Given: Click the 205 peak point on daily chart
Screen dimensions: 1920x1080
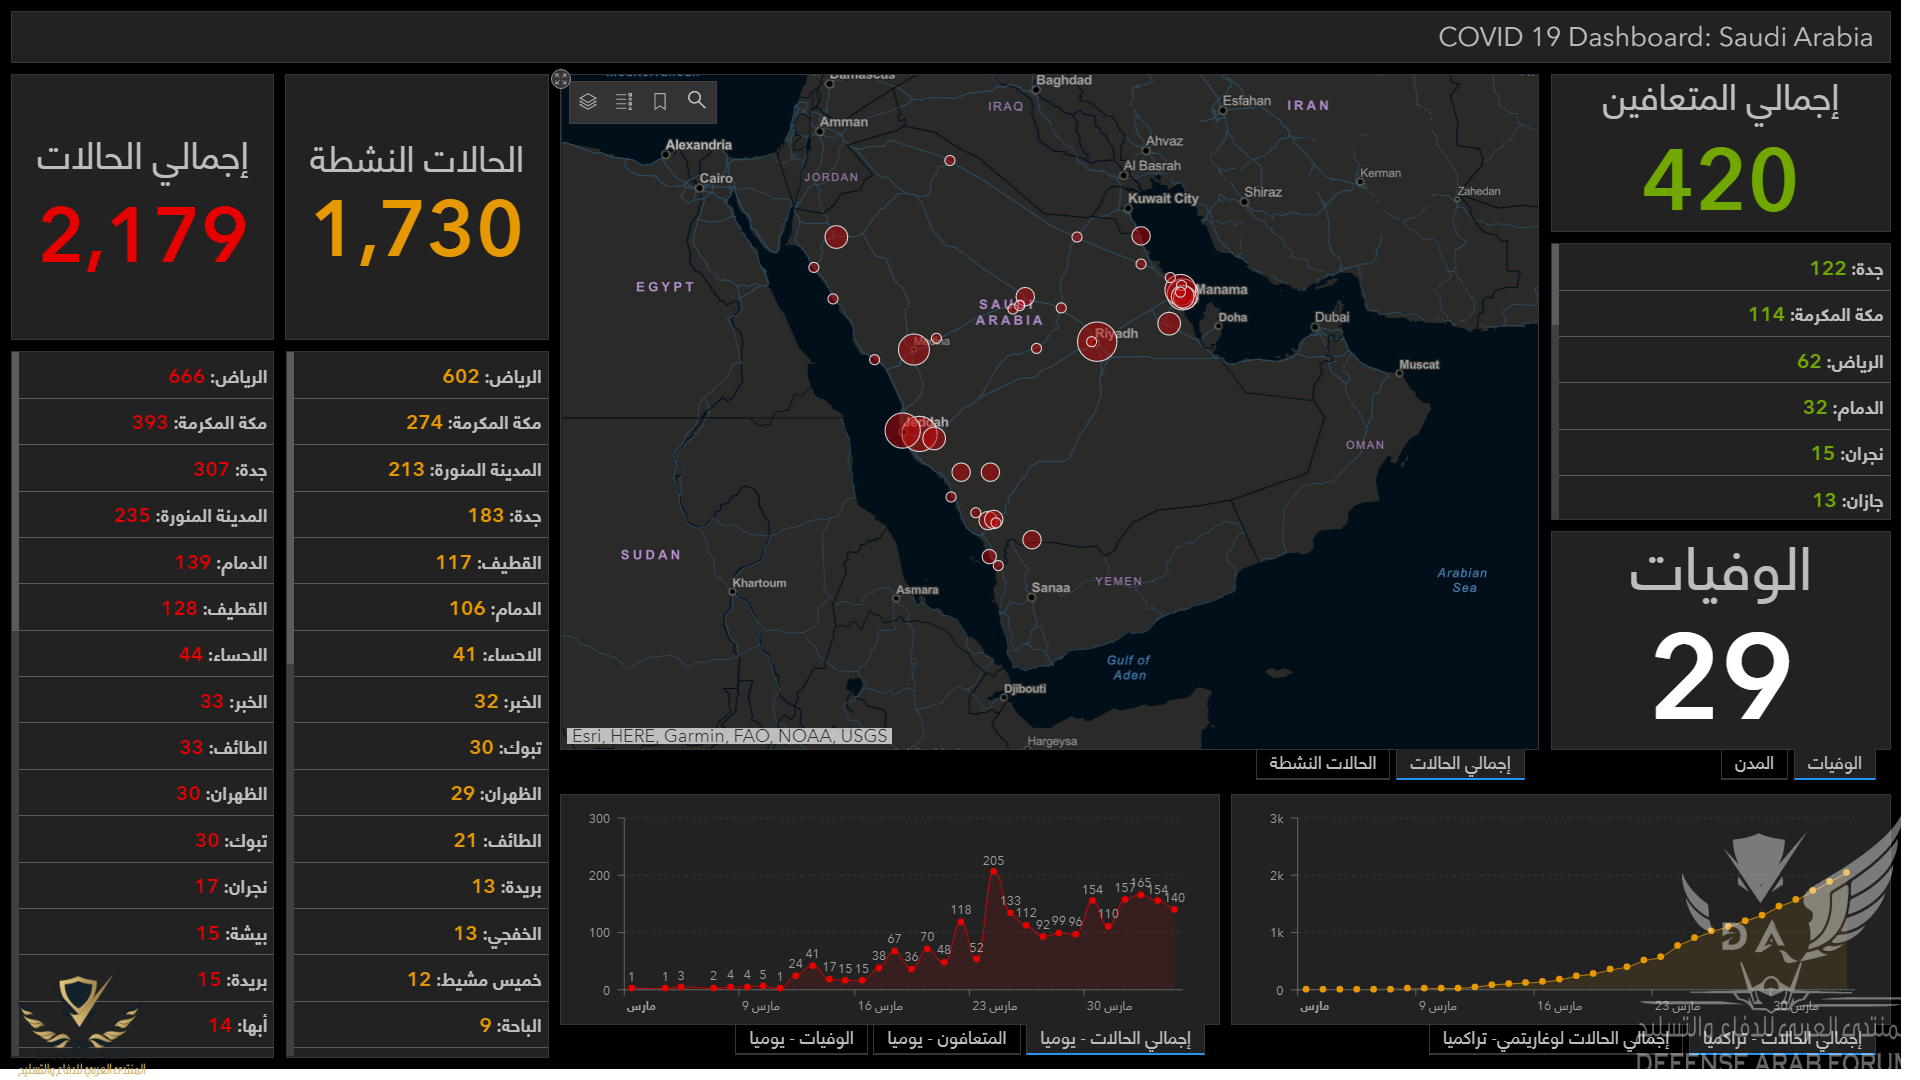Looking at the screenshot, I should coord(993,871).
